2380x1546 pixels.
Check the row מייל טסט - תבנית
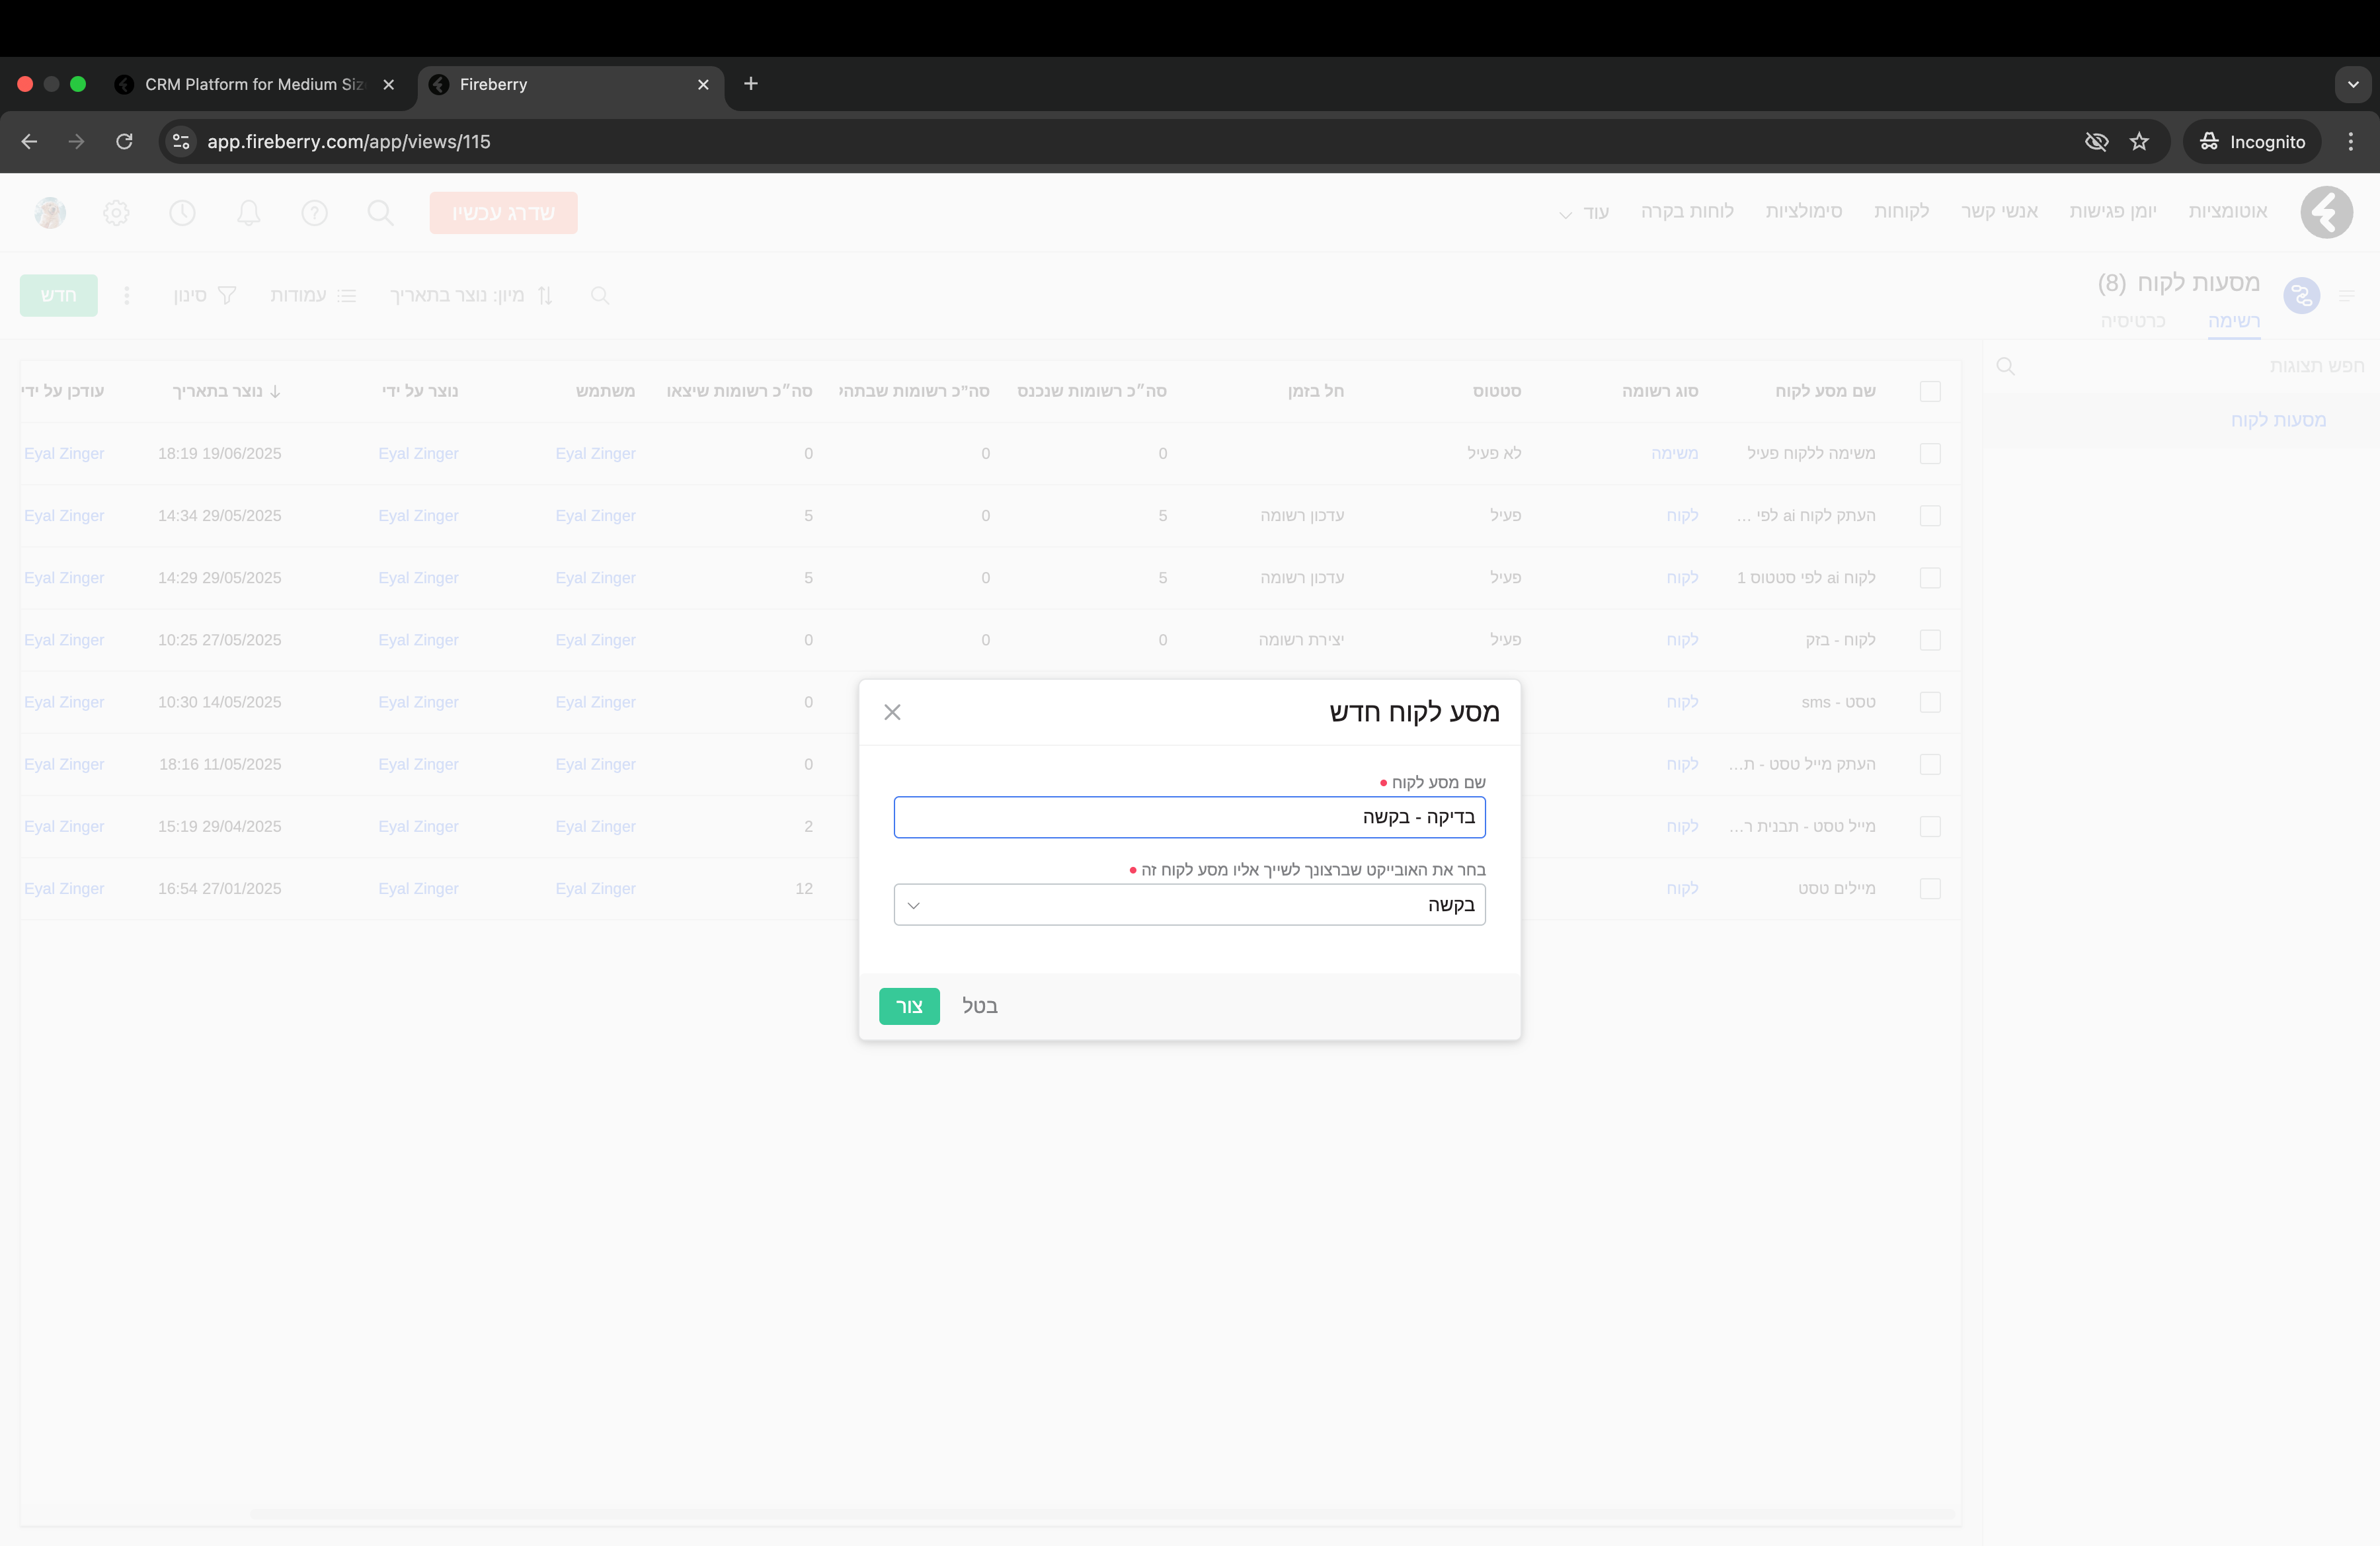(1930, 826)
